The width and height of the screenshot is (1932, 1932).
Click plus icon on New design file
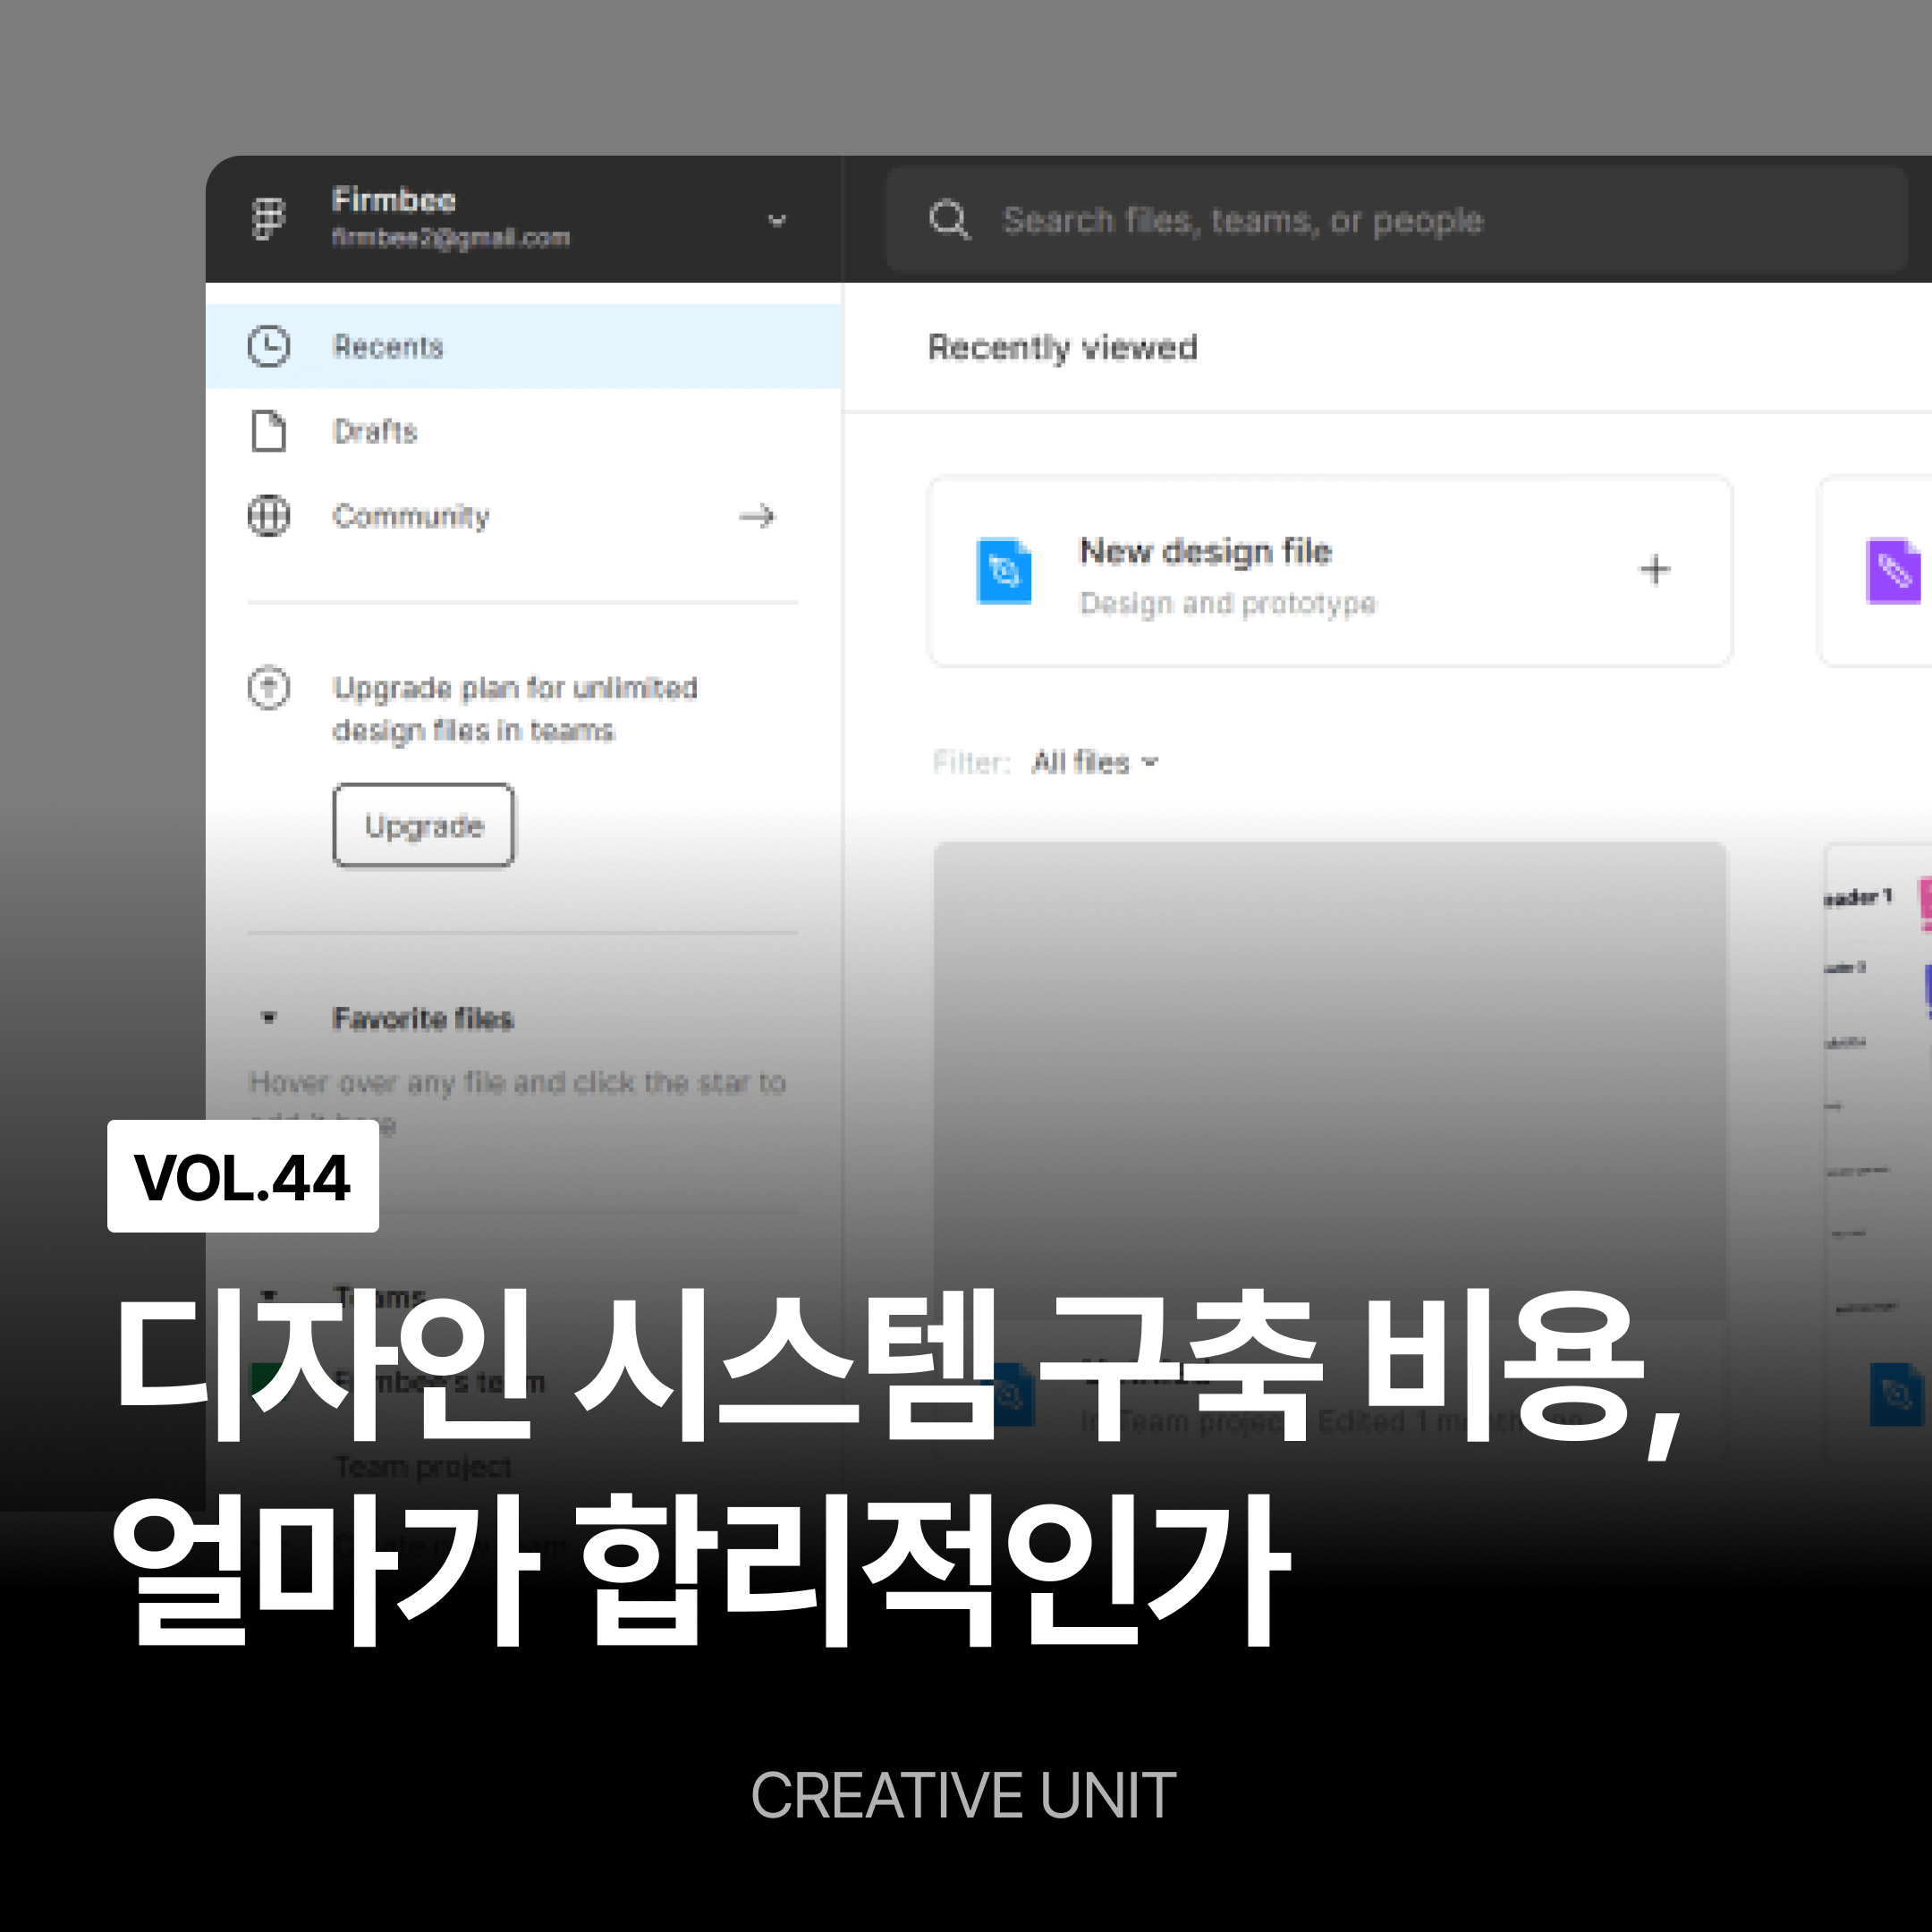pyautogui.click(x=1655, y=569)
